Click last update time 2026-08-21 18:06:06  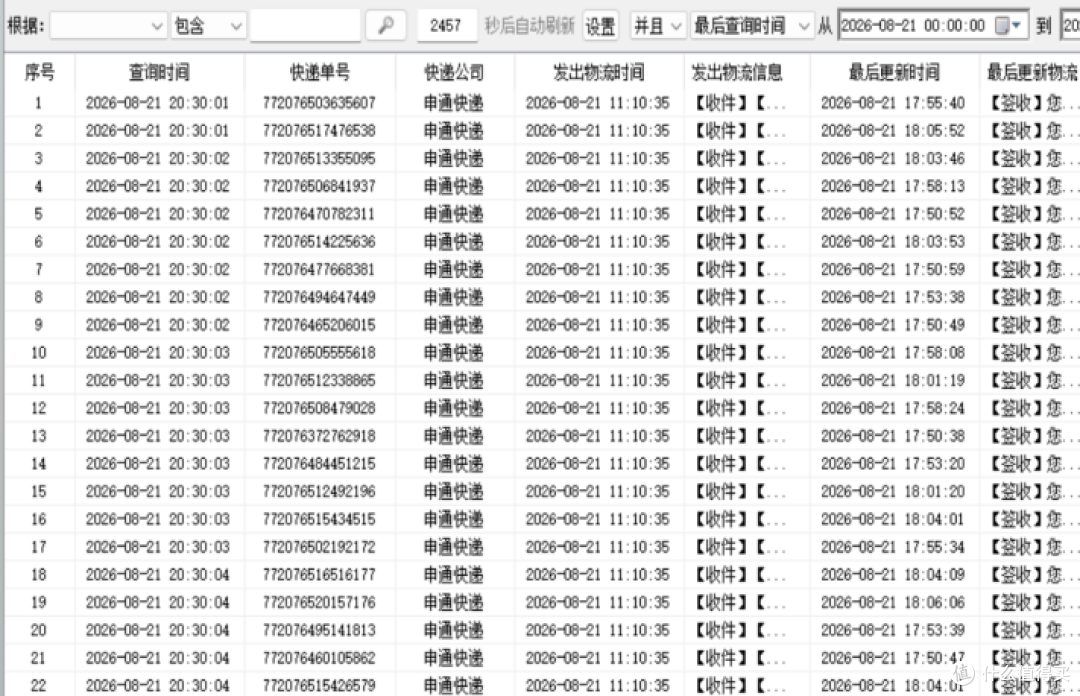pyautogui.click(x=893, y=602)
